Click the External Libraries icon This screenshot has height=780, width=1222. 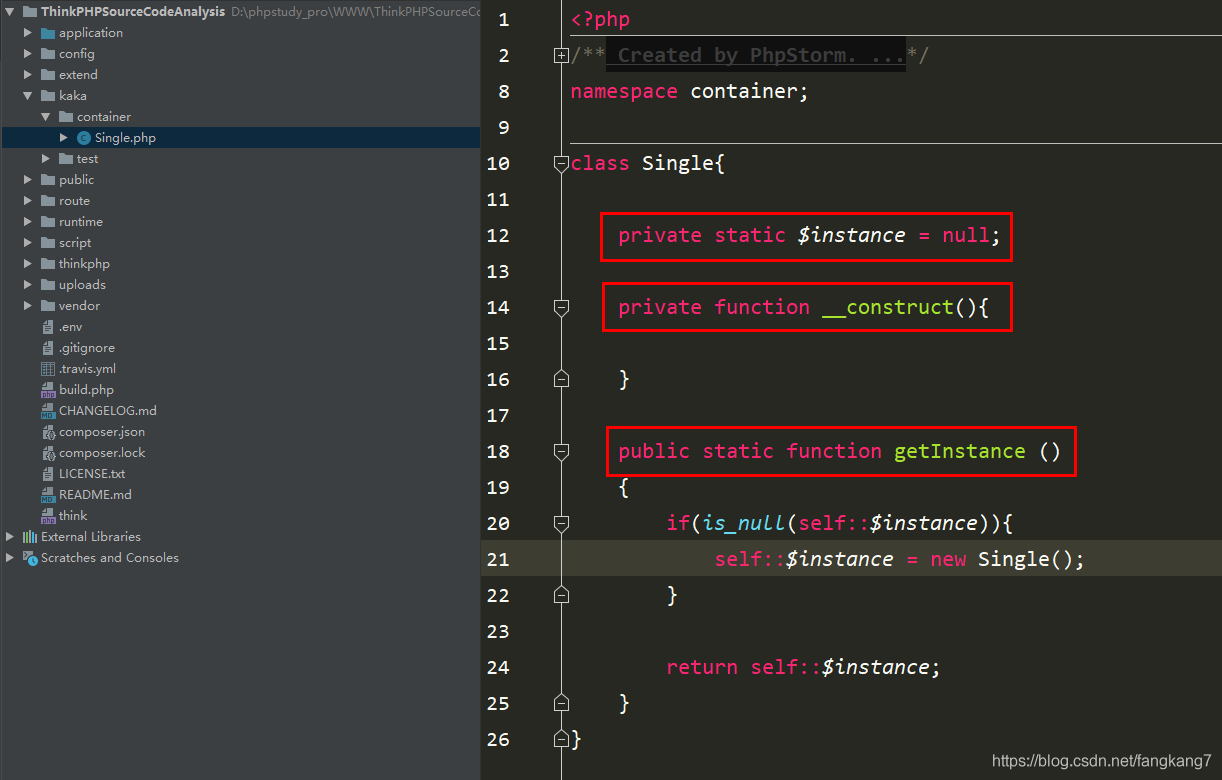click(x=30, y=537)
